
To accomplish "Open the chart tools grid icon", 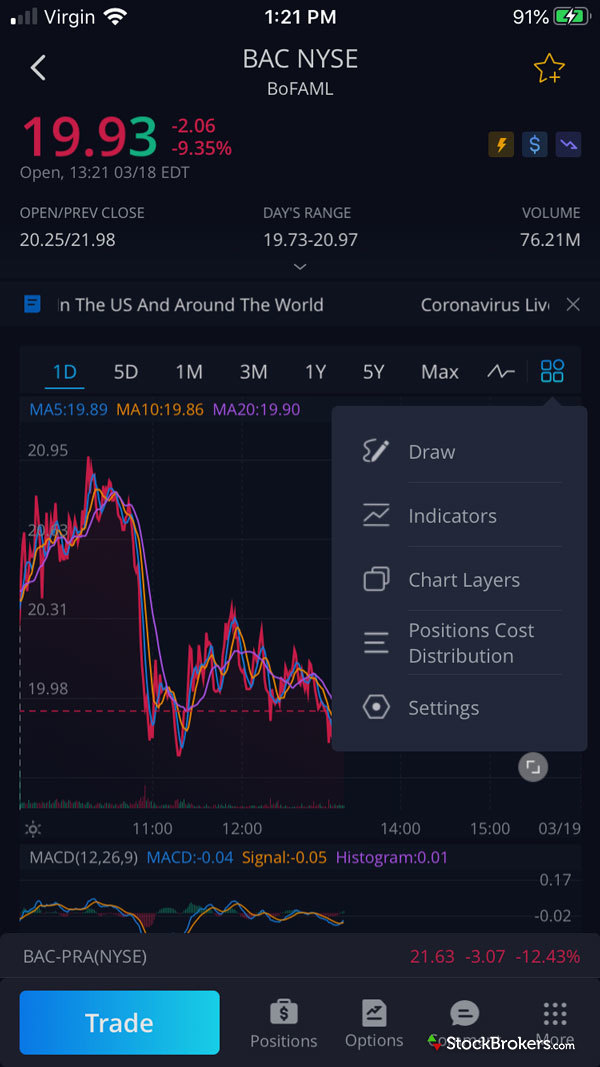I will [552, 371].
